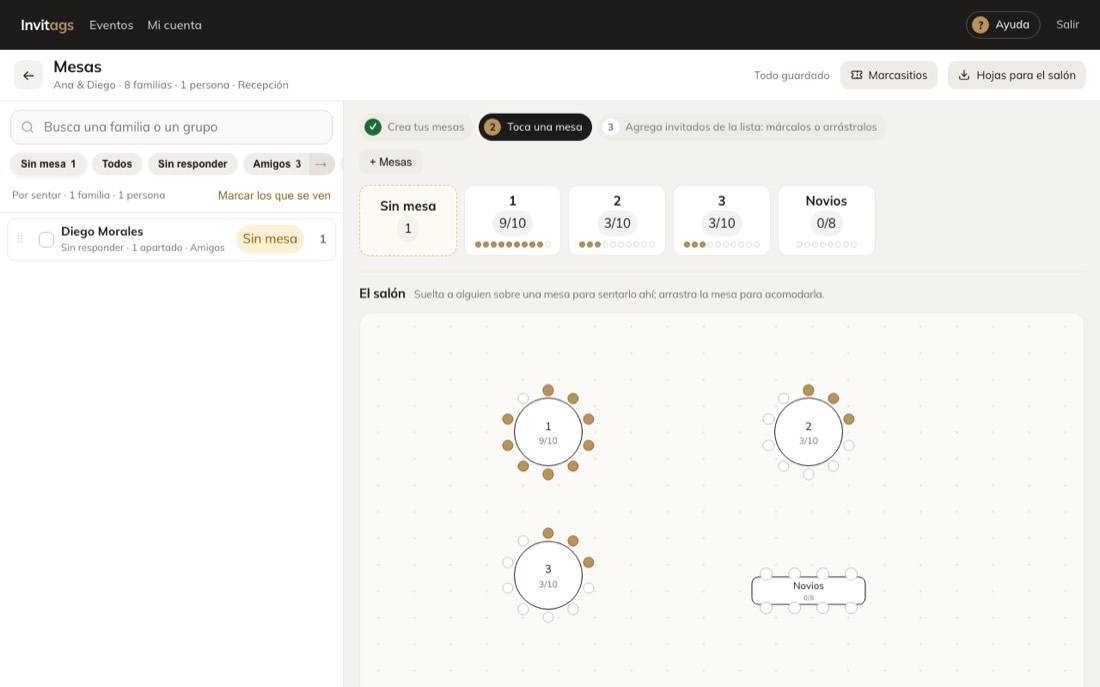The width and height of the screenshot is (1100, 687).
Task: Click Marcar los que se ven
Action: coord(274,196)
